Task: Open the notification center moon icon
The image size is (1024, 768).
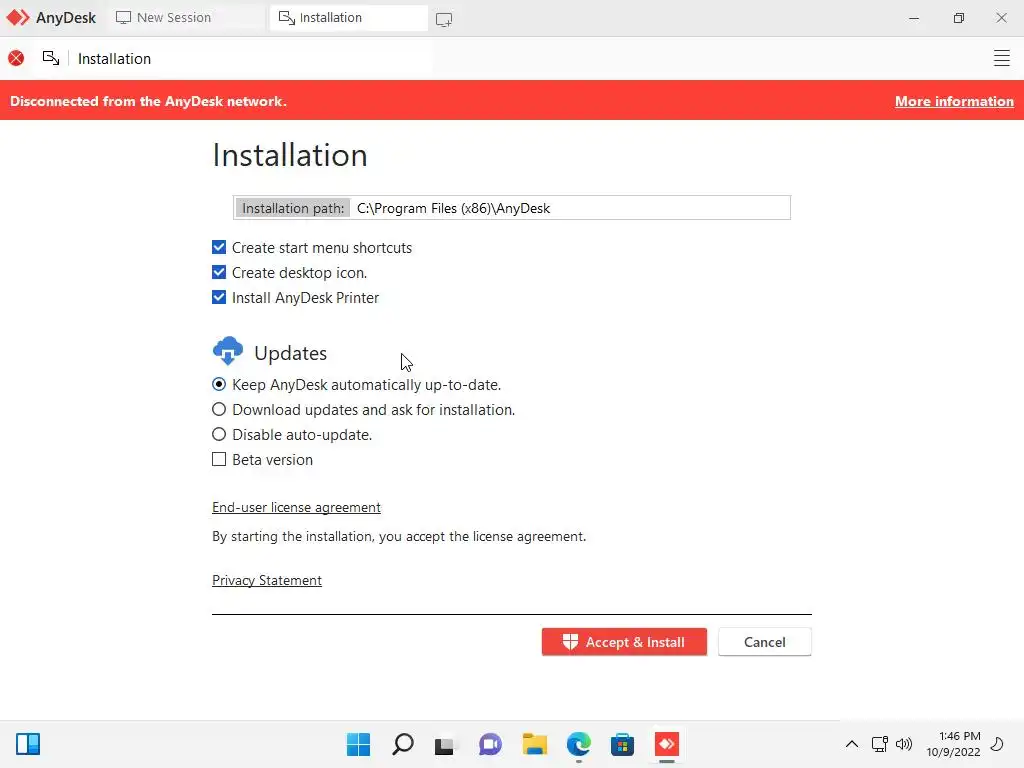Action: coord(997,744)
